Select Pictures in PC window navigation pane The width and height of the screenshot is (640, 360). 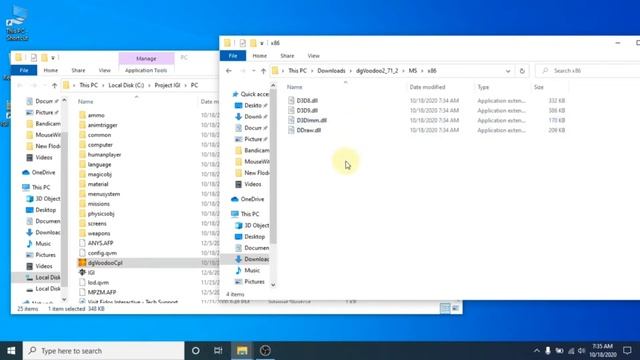(x=41, y=255)
